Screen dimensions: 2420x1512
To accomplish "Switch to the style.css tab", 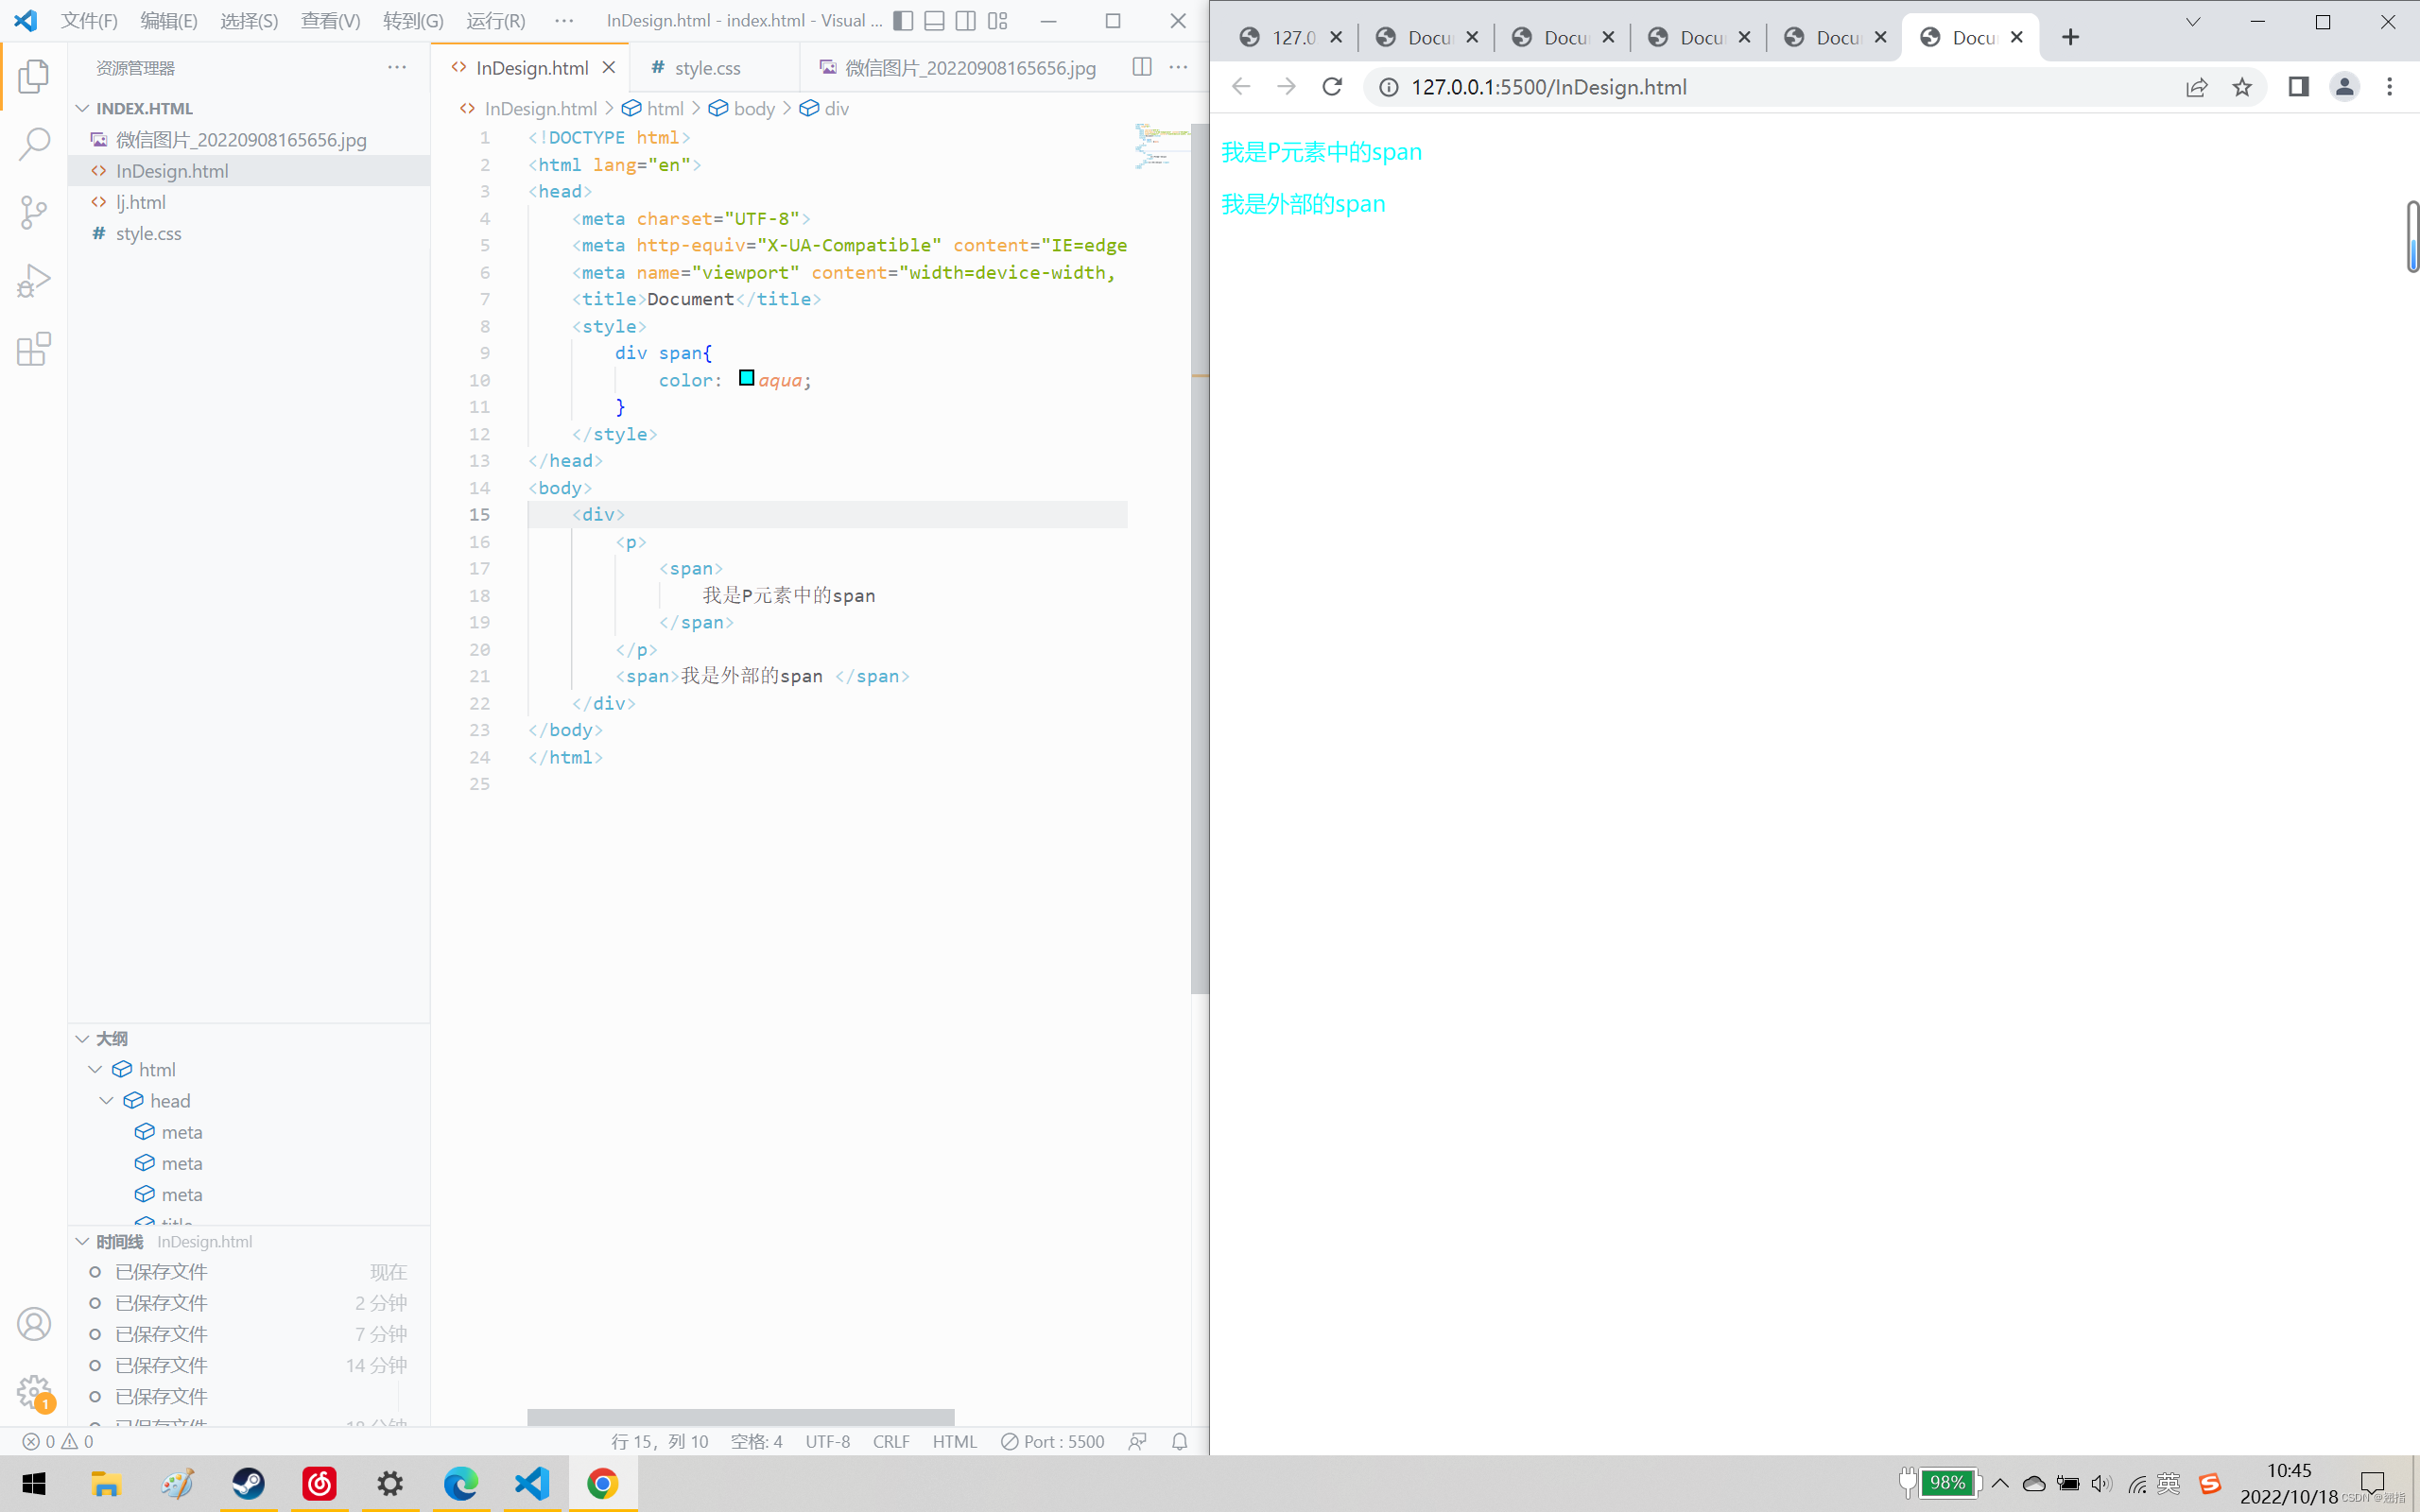I will (707, 67).
